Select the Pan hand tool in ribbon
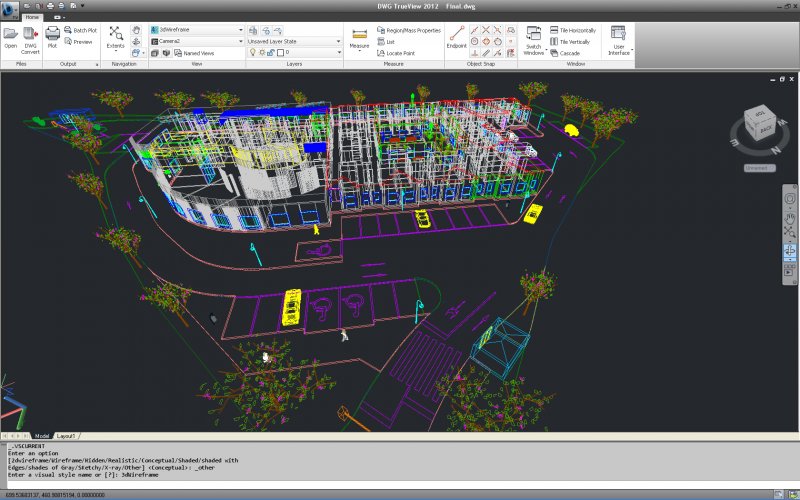 coord(136,30)
